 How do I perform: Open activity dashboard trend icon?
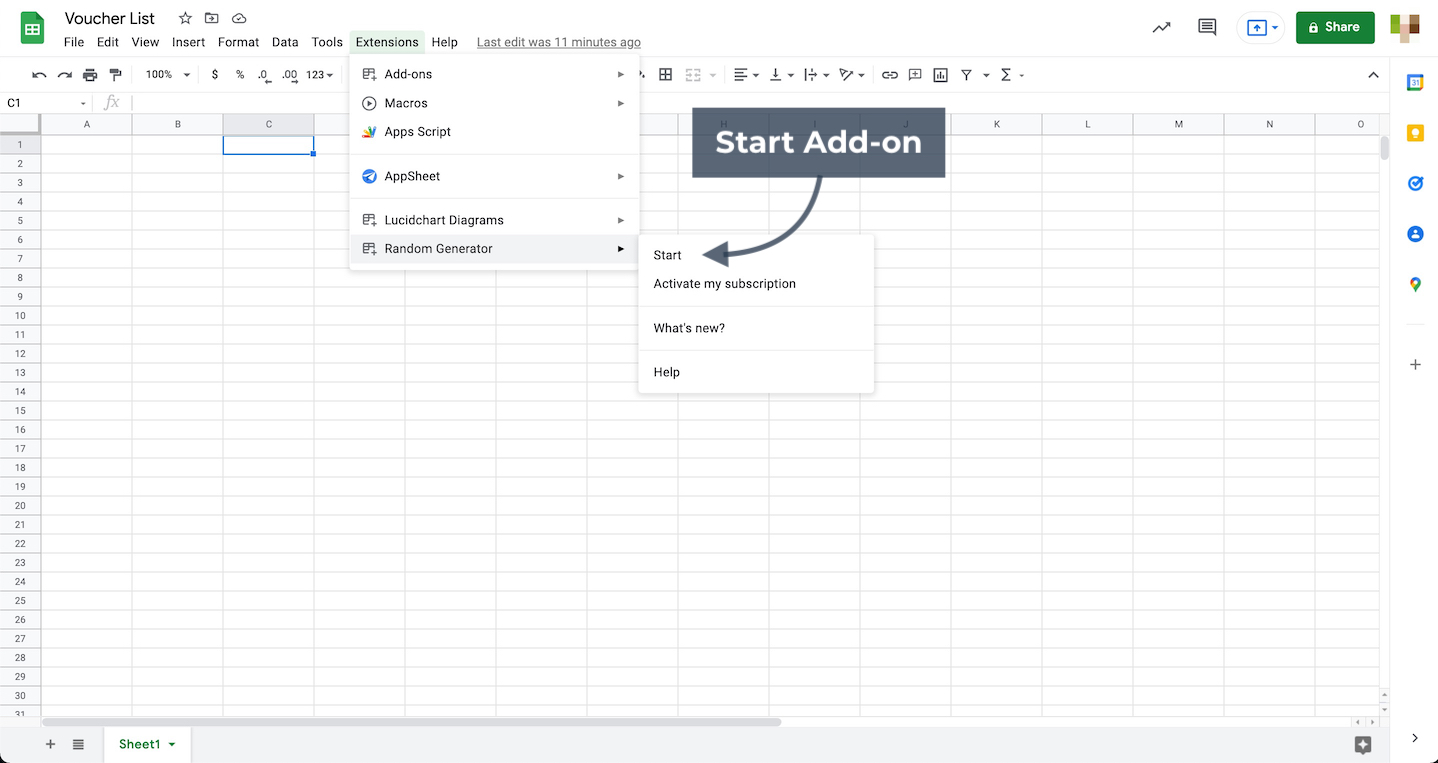coord(1161,28)
